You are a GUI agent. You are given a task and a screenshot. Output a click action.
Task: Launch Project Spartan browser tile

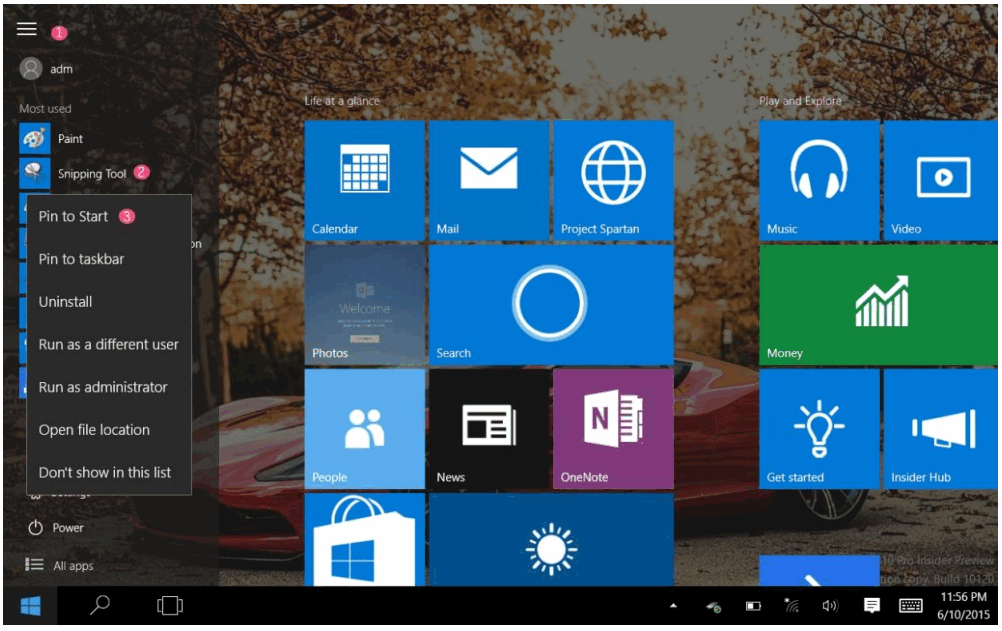(613, 180)
